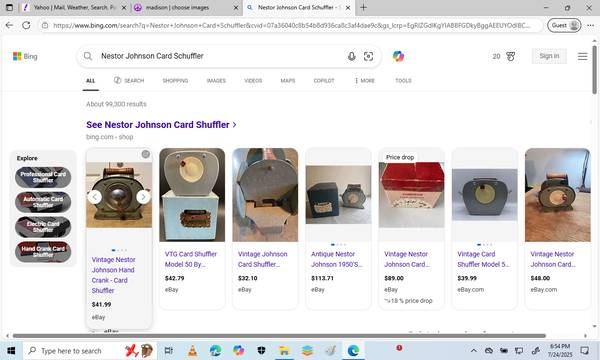Click the horizontal scrollbar at page bottom
Image resolution: width=600 pixels, height=360 pixels.
click(x=279, y=336)
